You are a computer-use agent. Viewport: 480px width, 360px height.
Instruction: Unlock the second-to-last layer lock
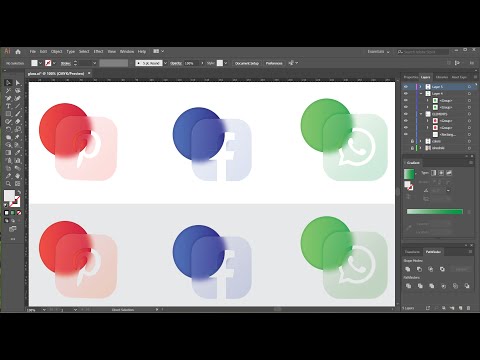(412, 141)
